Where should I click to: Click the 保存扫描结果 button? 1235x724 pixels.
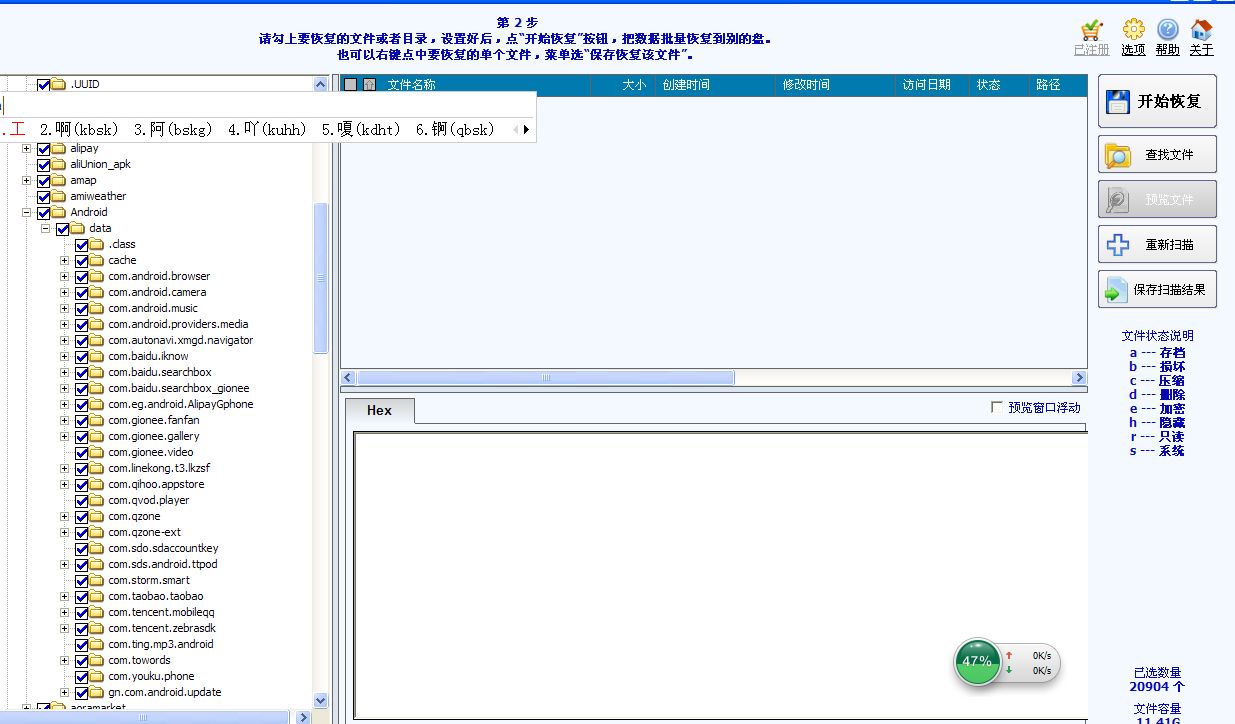click(x=1157, y=290)
